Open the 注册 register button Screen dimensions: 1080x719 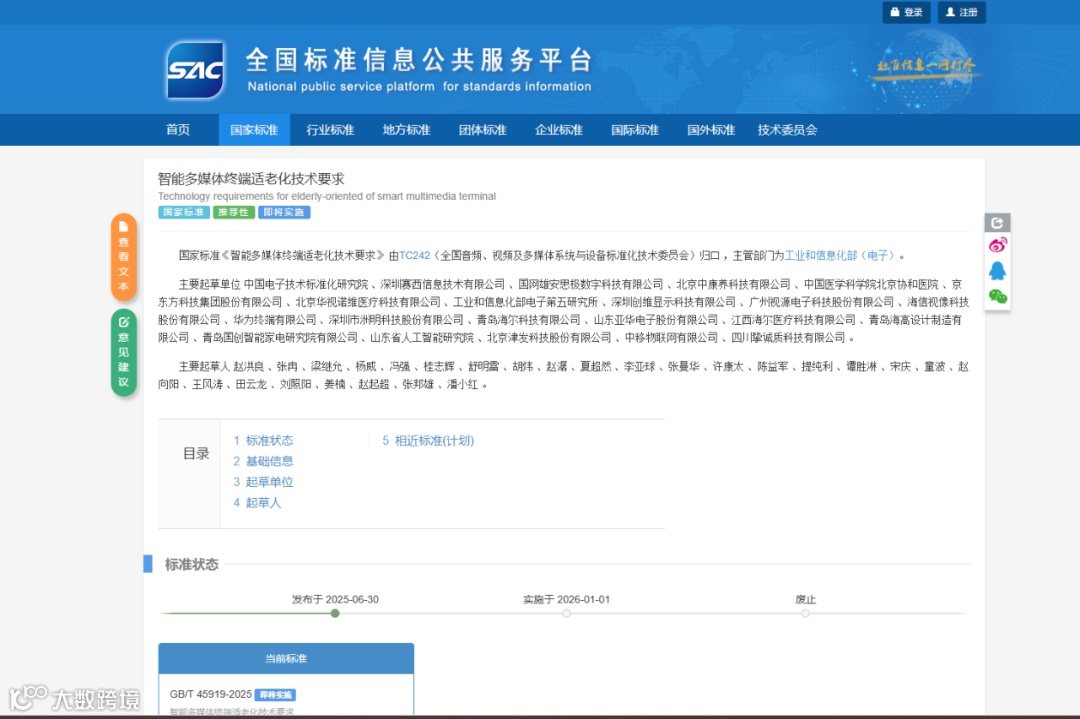[x=962, y=12]
